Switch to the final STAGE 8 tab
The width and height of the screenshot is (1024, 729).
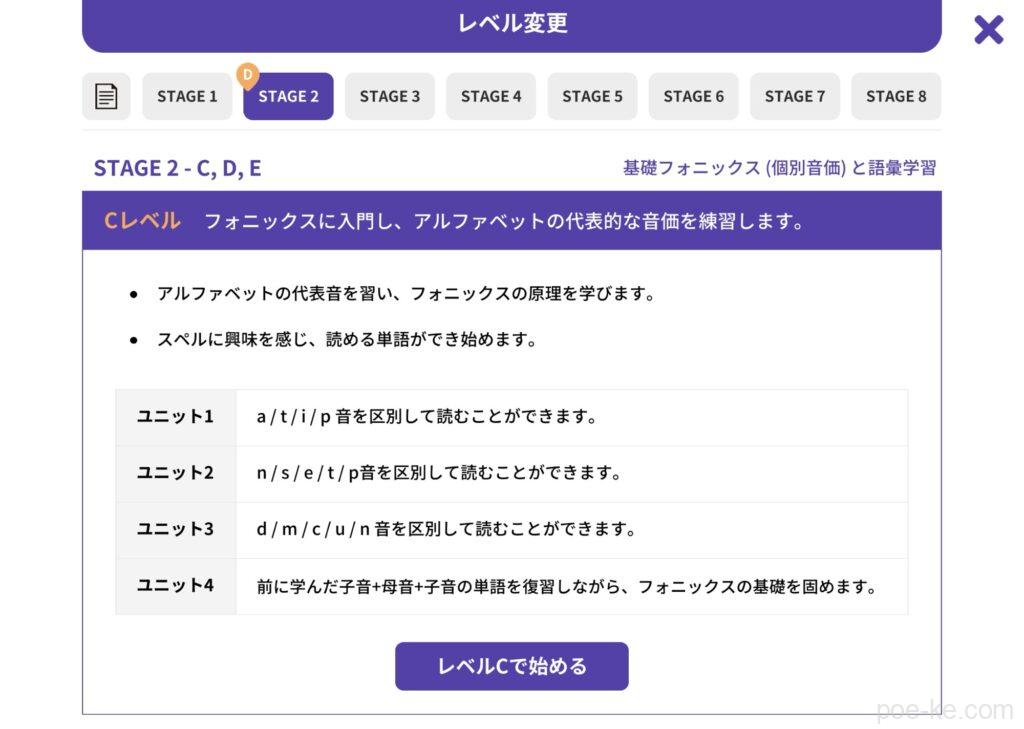tap(895, 96)
